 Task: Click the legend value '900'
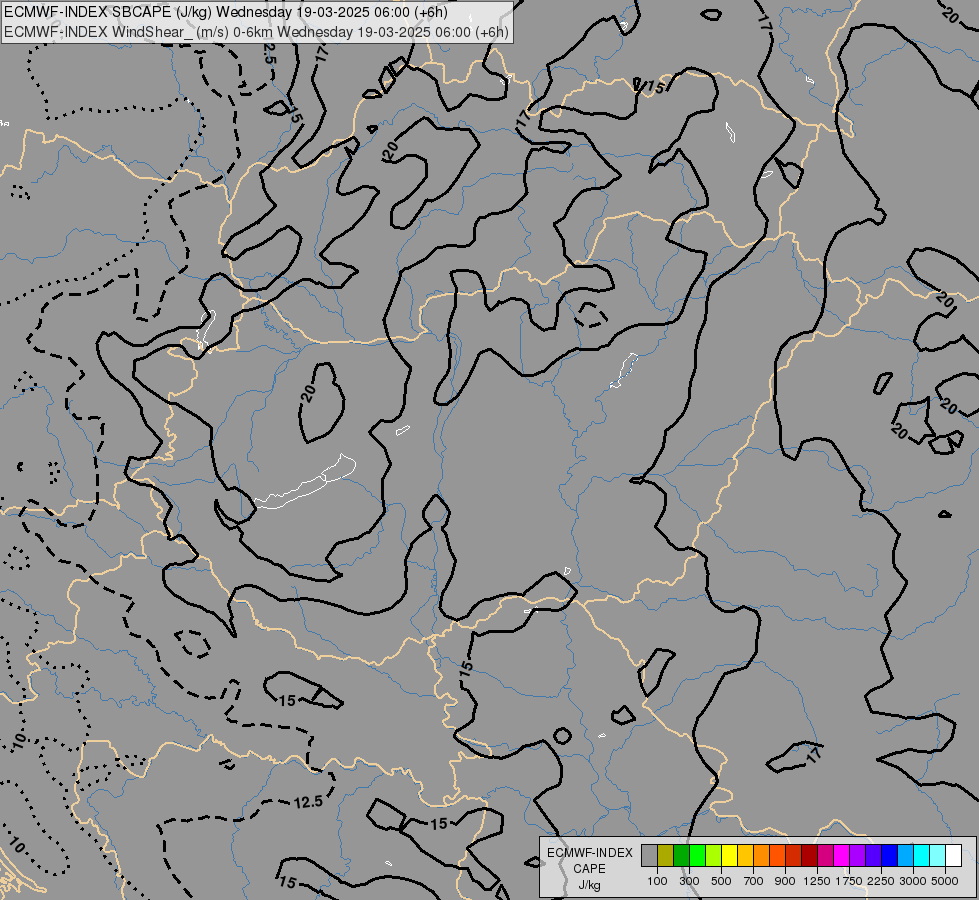(785, 881)
